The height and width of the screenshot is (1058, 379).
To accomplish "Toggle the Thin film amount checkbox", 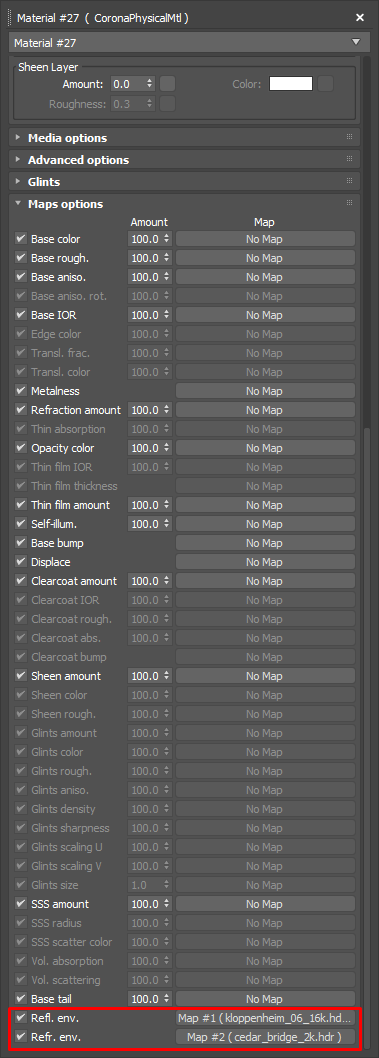I will point(21,505).
